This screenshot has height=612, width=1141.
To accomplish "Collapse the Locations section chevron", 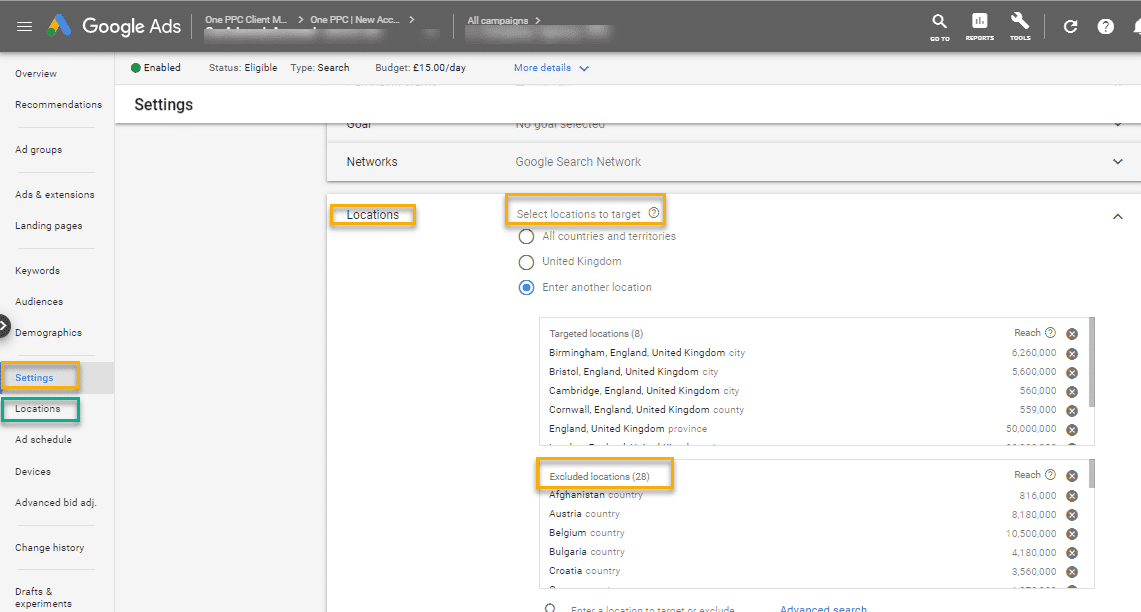I will tap(1118, 215).
